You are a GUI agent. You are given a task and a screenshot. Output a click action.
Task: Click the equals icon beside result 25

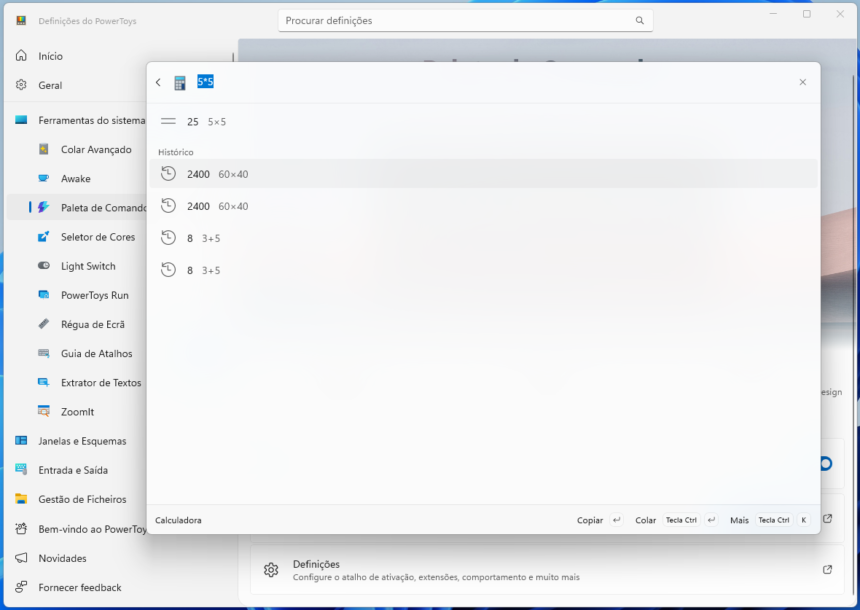[168, 122]
